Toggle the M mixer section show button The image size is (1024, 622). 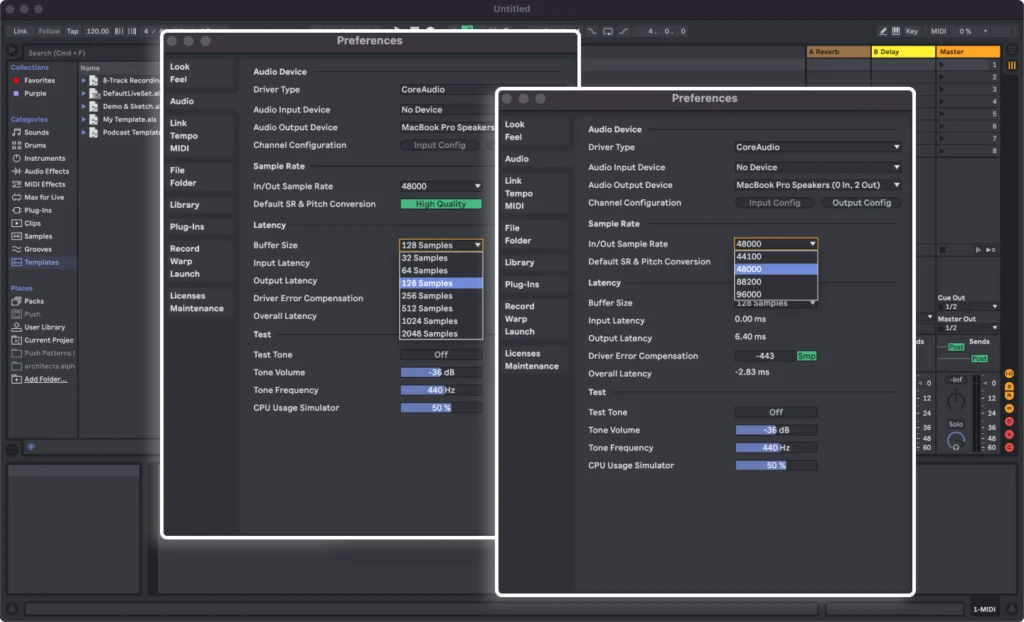click(x=1009, y=408)
